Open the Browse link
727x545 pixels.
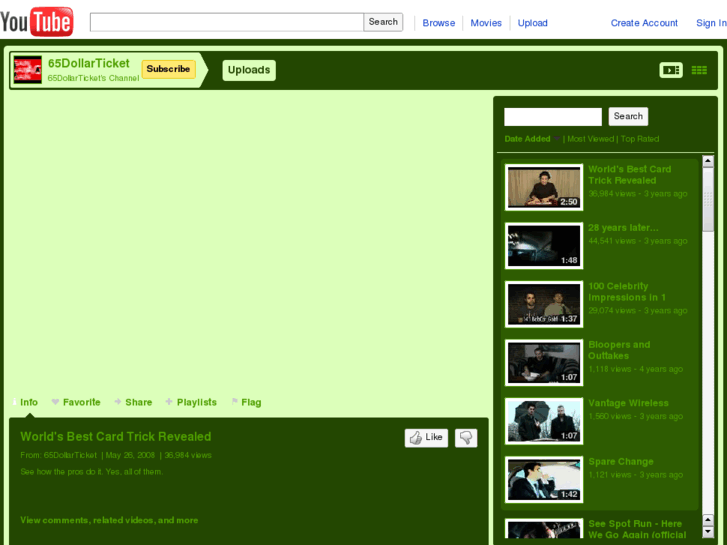pyautogui.click(x=439, y=23)
